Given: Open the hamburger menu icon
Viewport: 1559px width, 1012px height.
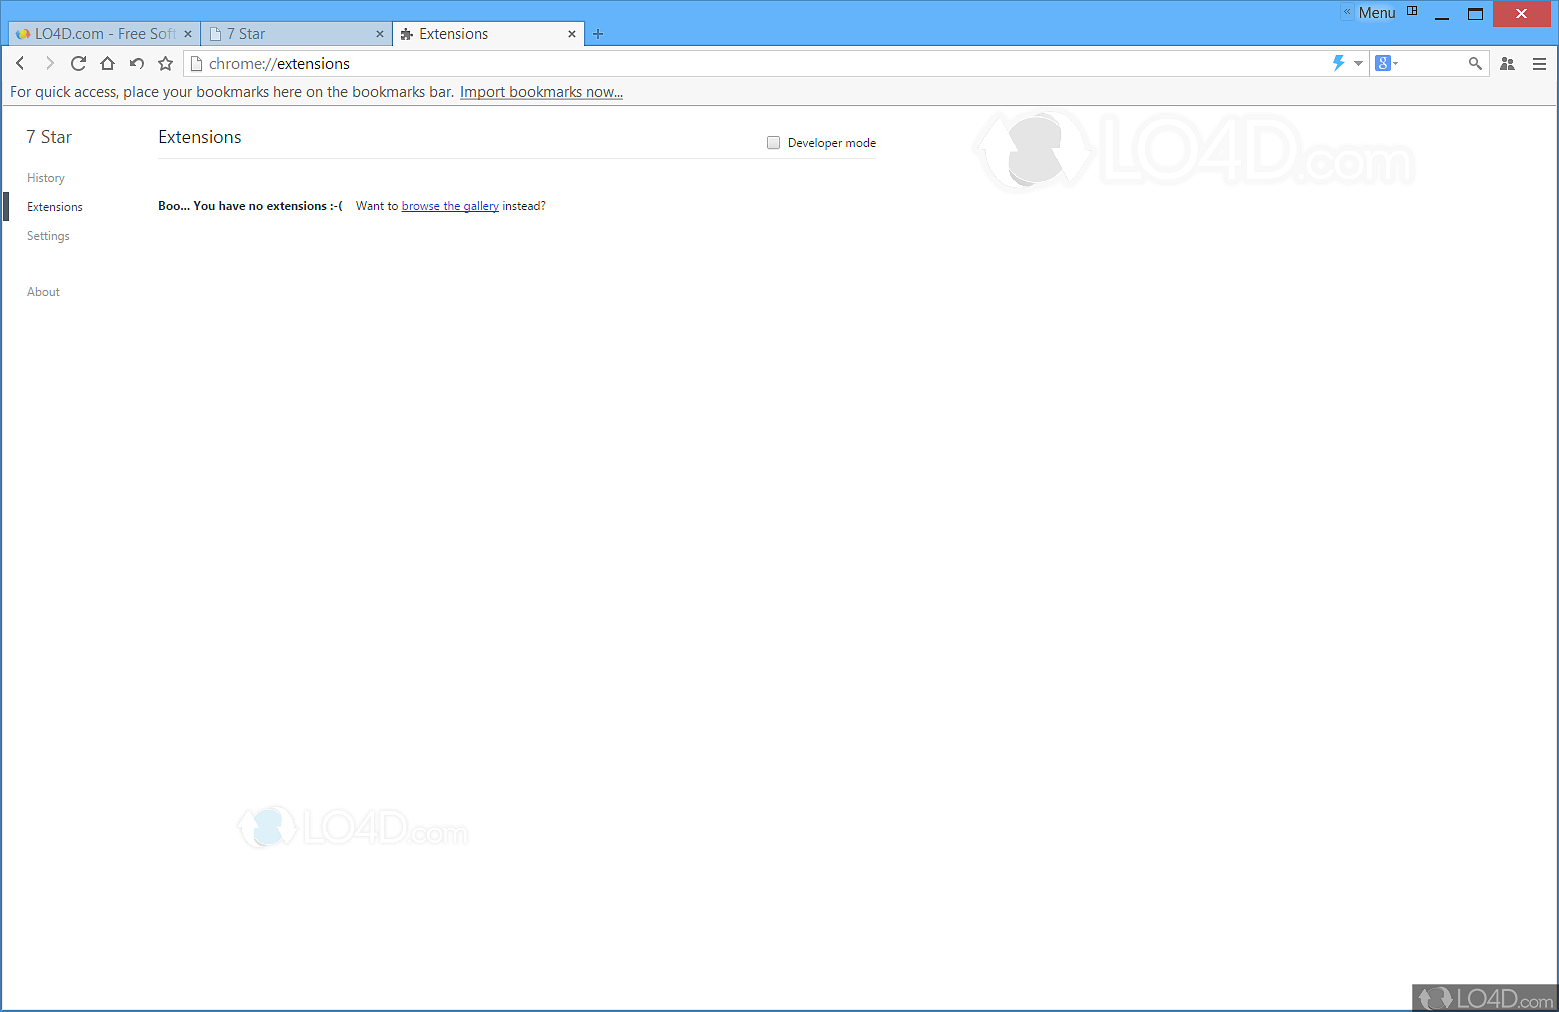Looking at the screenshot, I should (x=1539, y=63).
